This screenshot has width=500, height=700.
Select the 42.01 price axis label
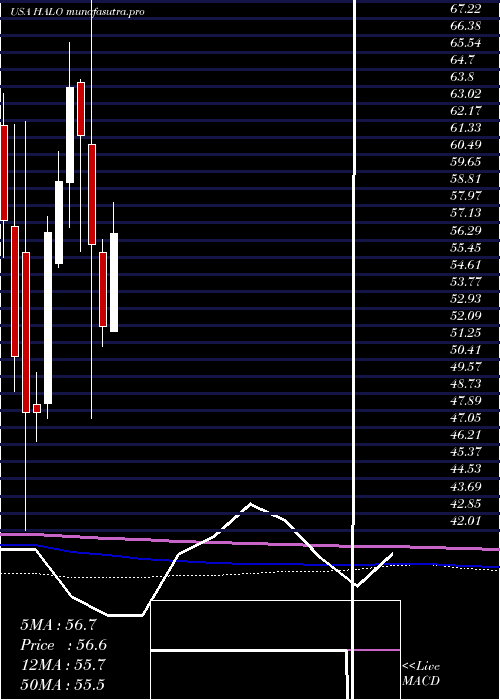click(465, 520)
